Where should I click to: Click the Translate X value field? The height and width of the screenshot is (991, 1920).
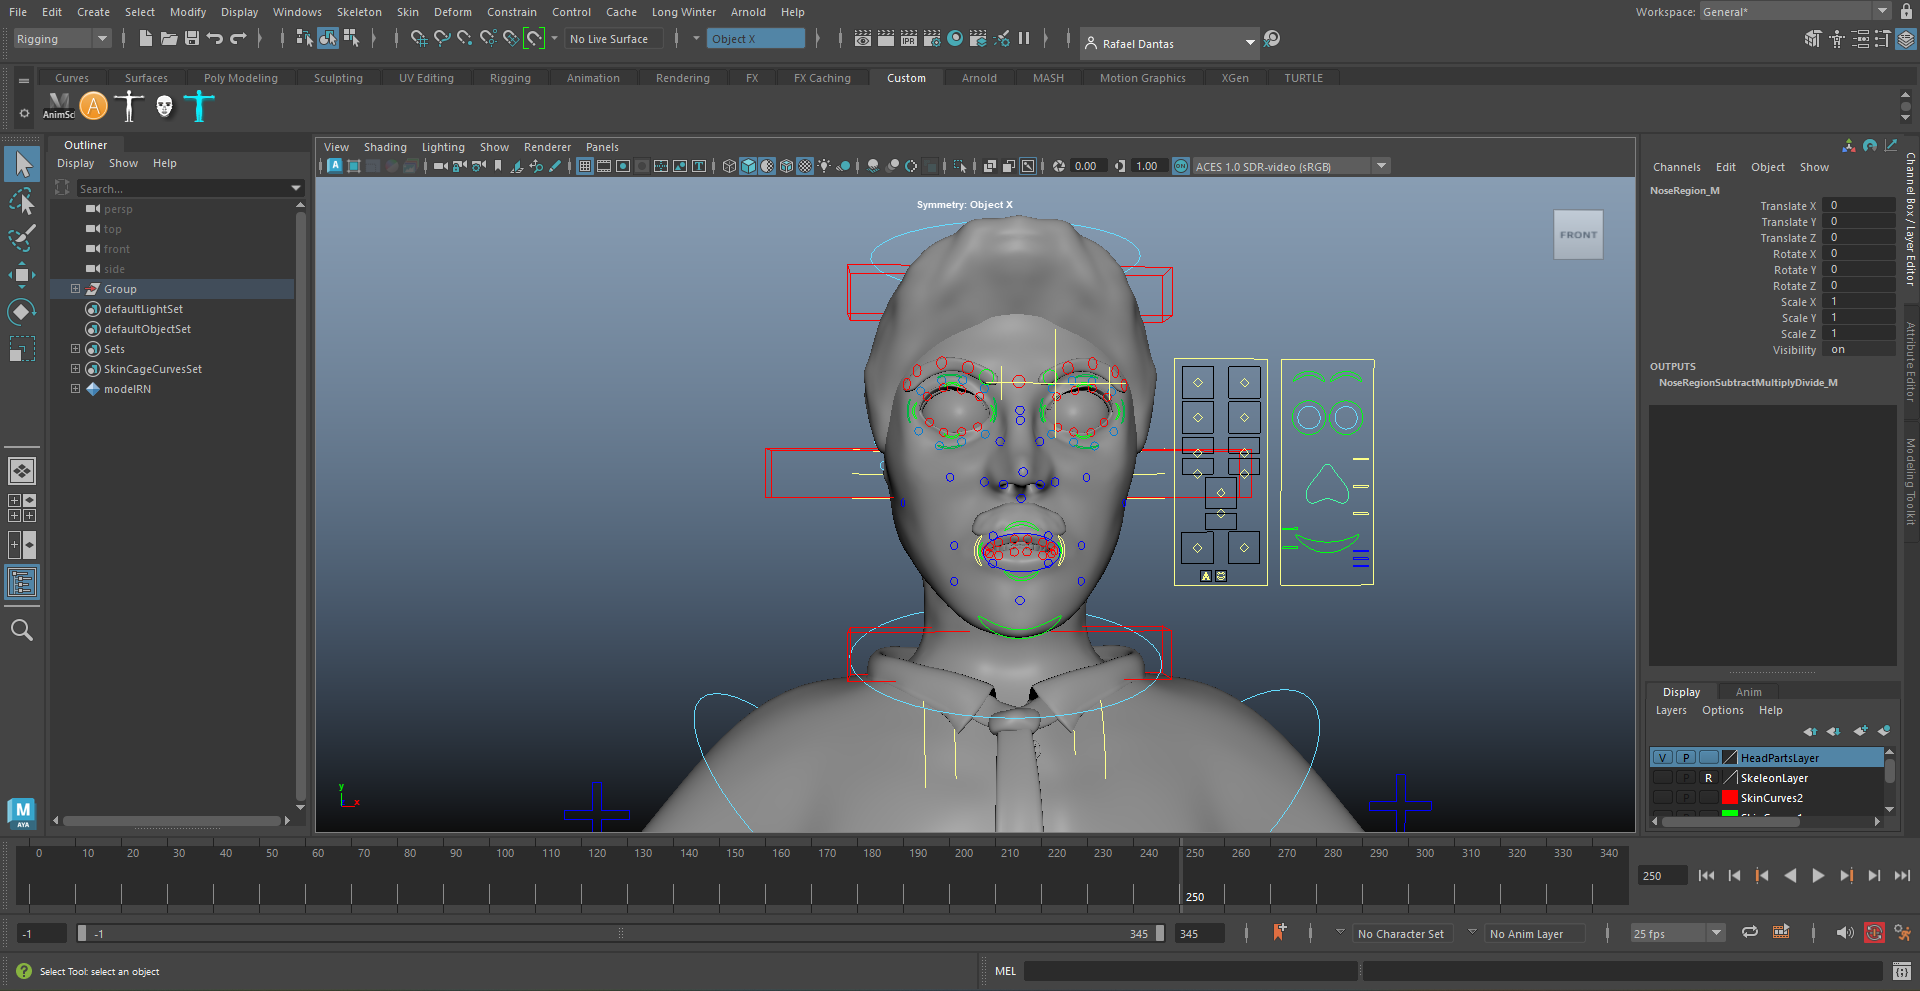click(x=1859, y=205)
